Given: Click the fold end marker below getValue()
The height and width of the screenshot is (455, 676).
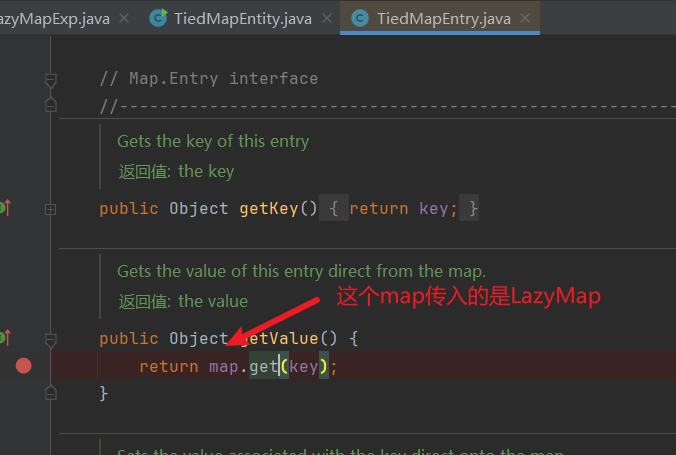Looking at the screenshot, I should [x=50, y=392].
